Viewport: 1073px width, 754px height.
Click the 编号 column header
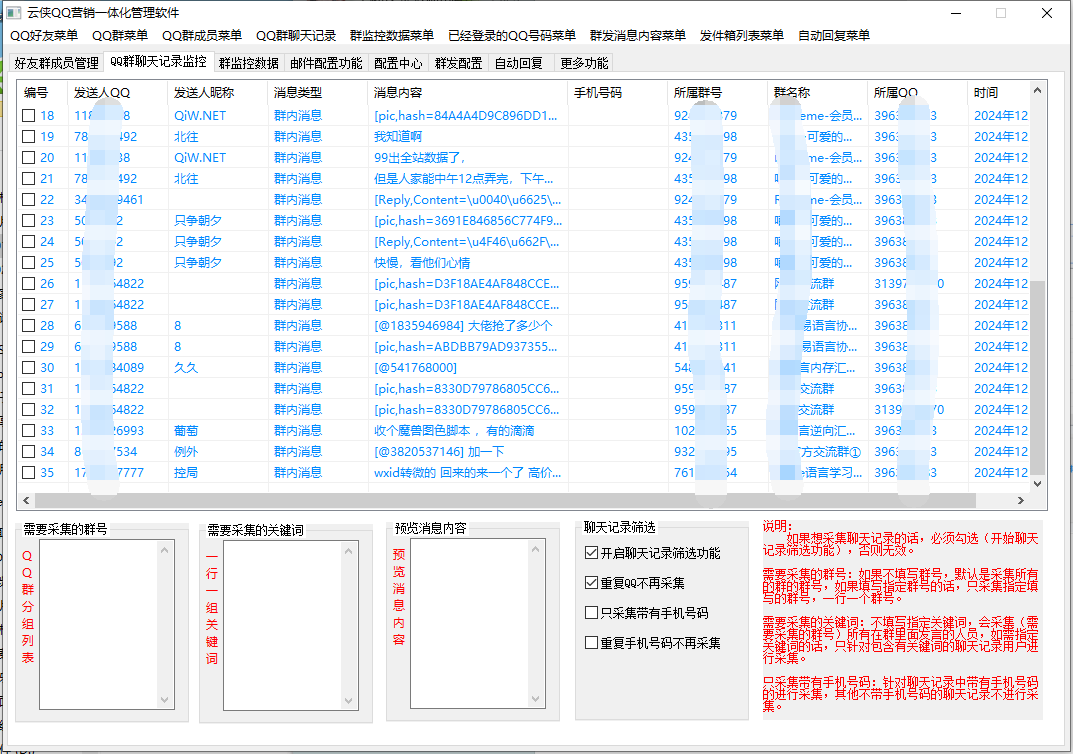point(42,92)
